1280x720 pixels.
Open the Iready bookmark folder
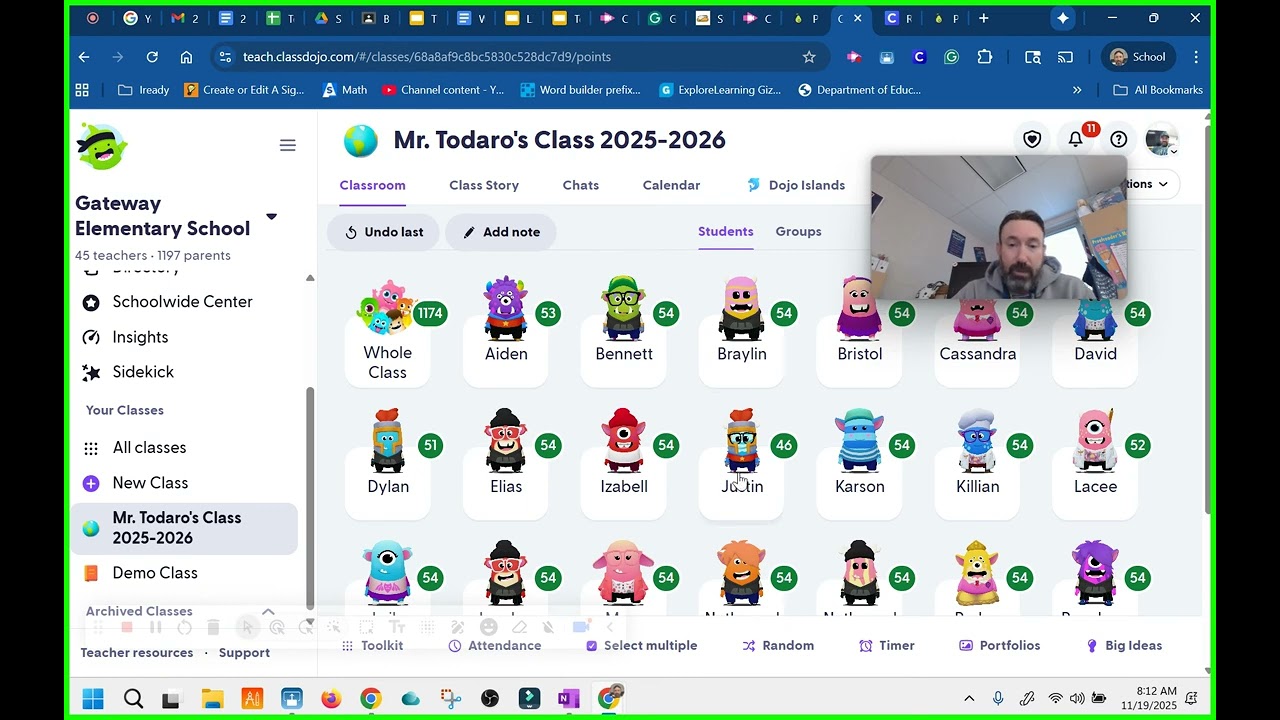[143, 90]
